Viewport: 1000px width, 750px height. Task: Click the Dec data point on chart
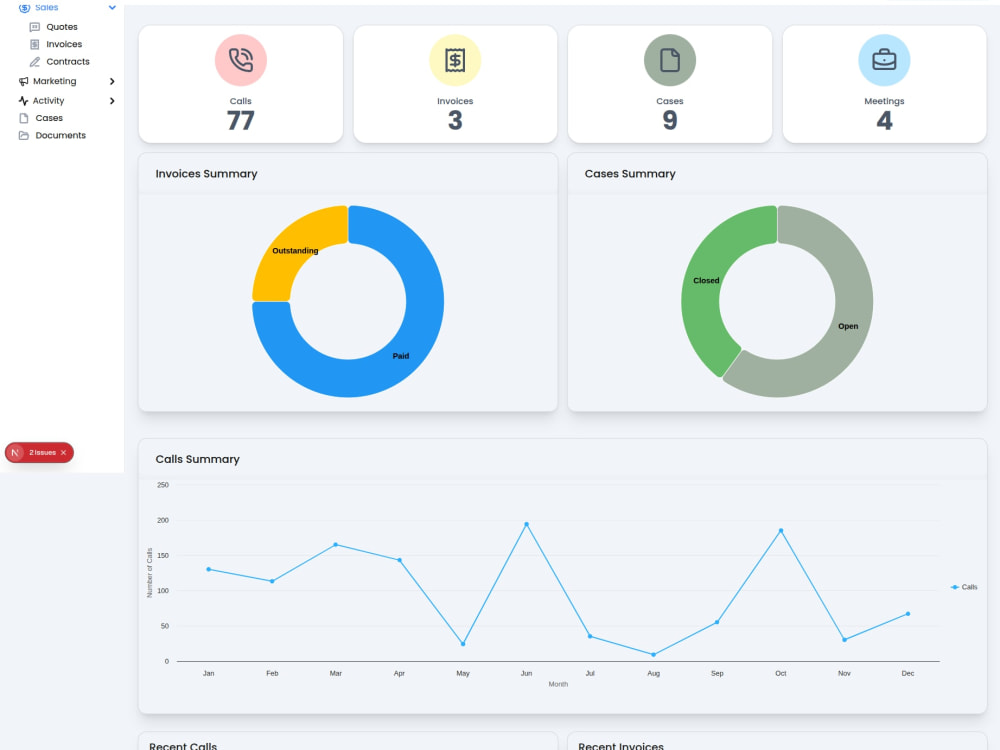click(x=908, y=614)
